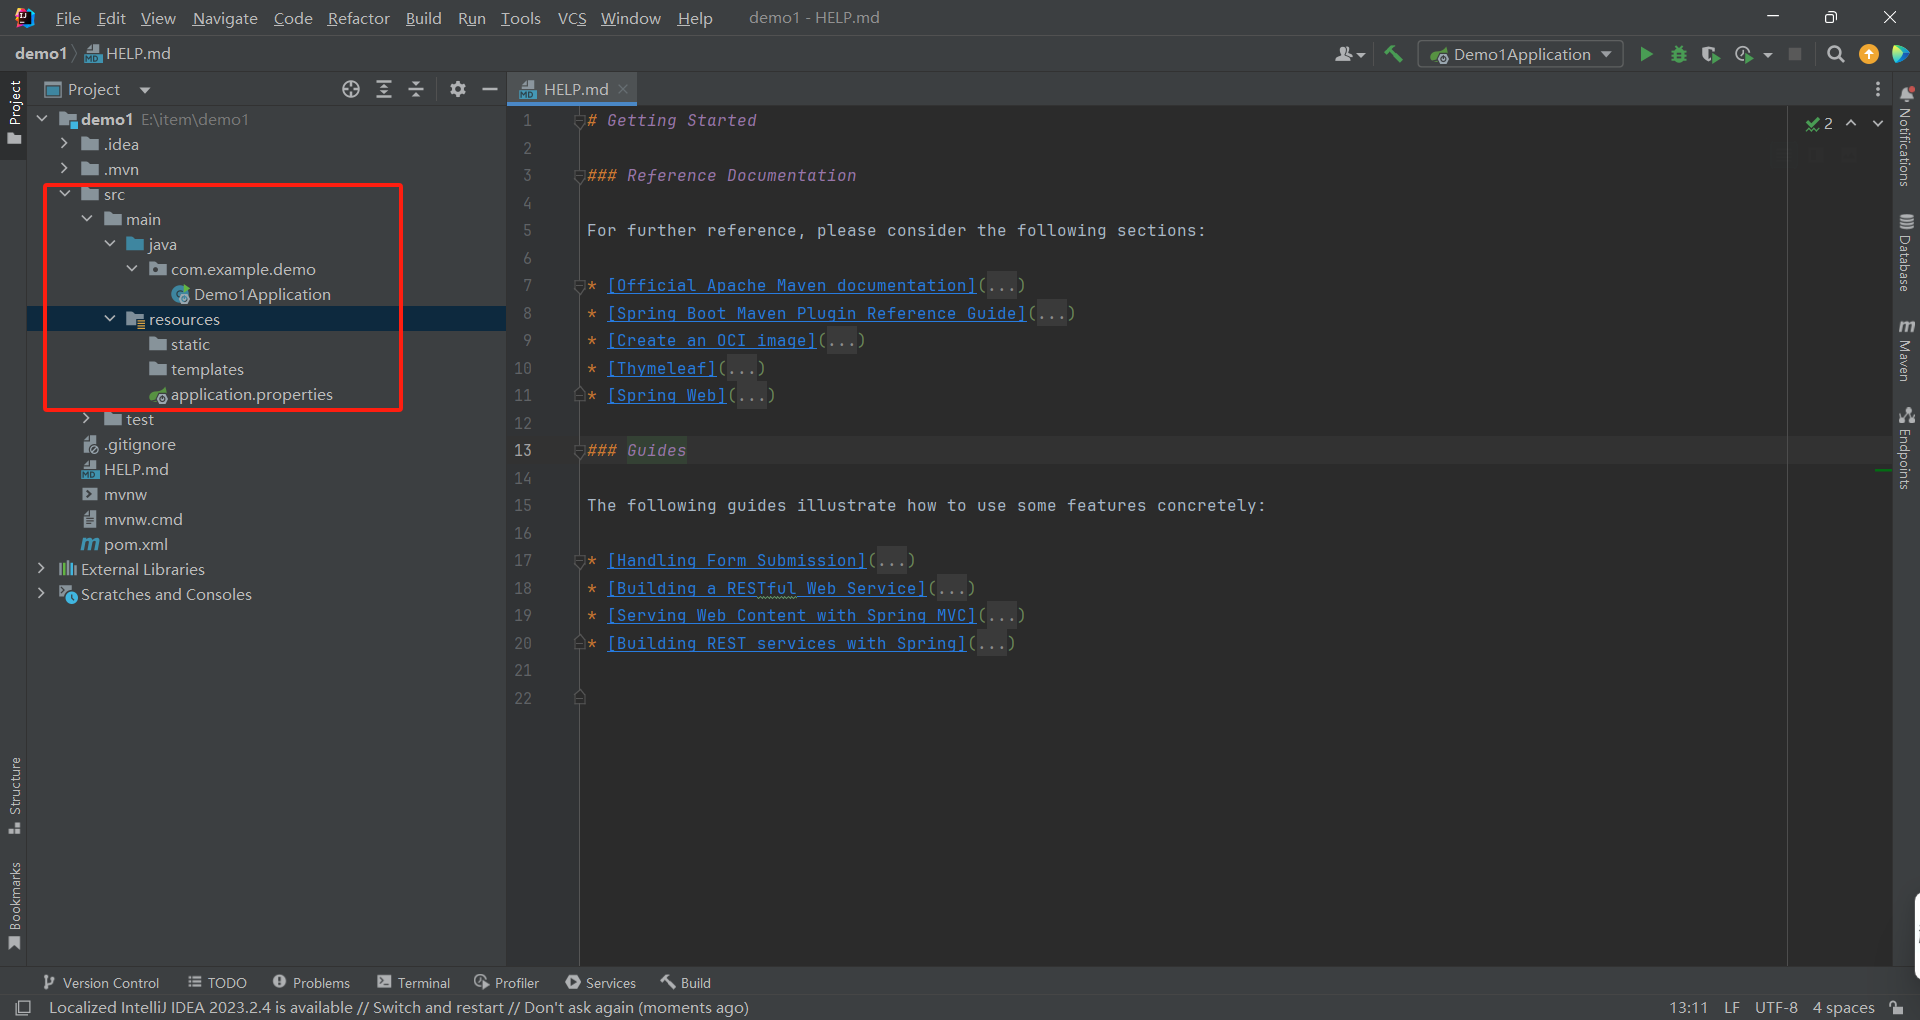1920x1020 pixels.
Task: Click the IDE update arrow icon
Action: coord(1868,54)
